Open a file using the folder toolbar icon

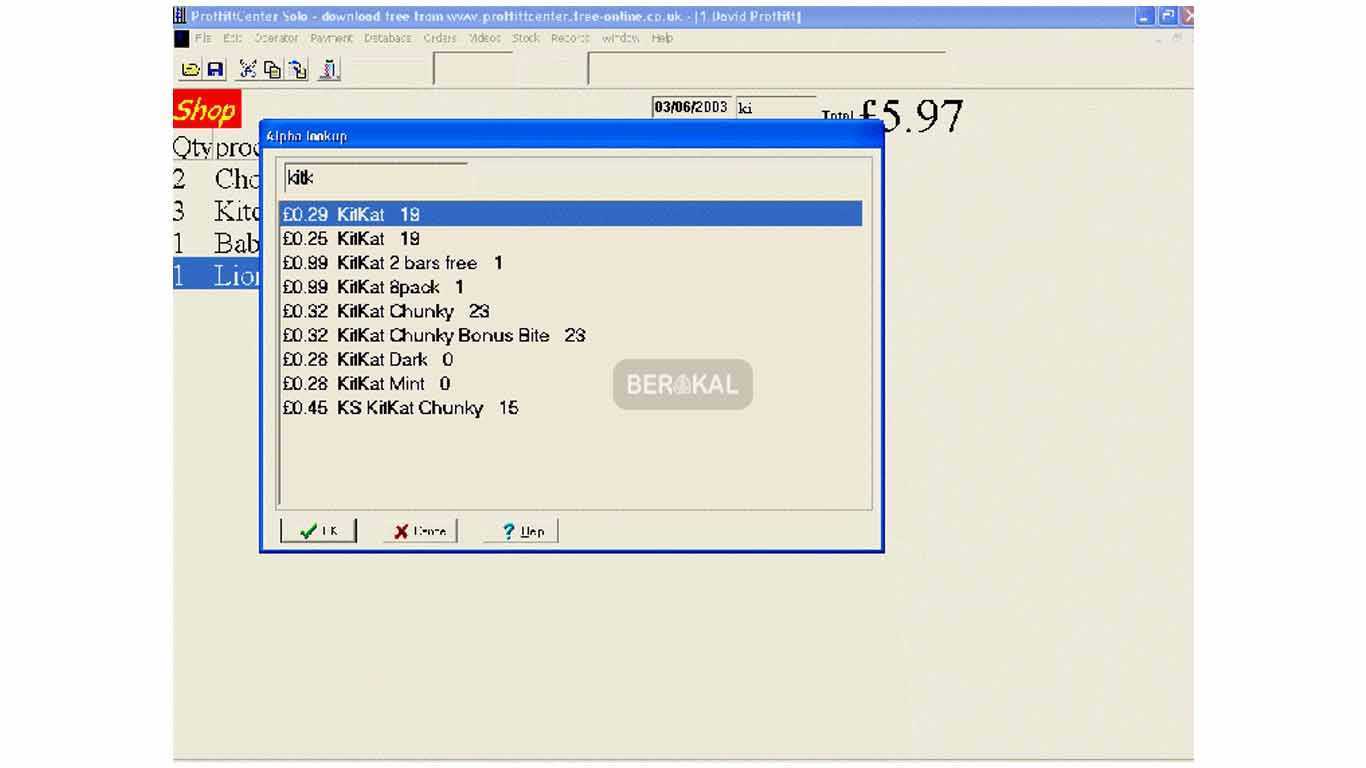coord(192,69)
